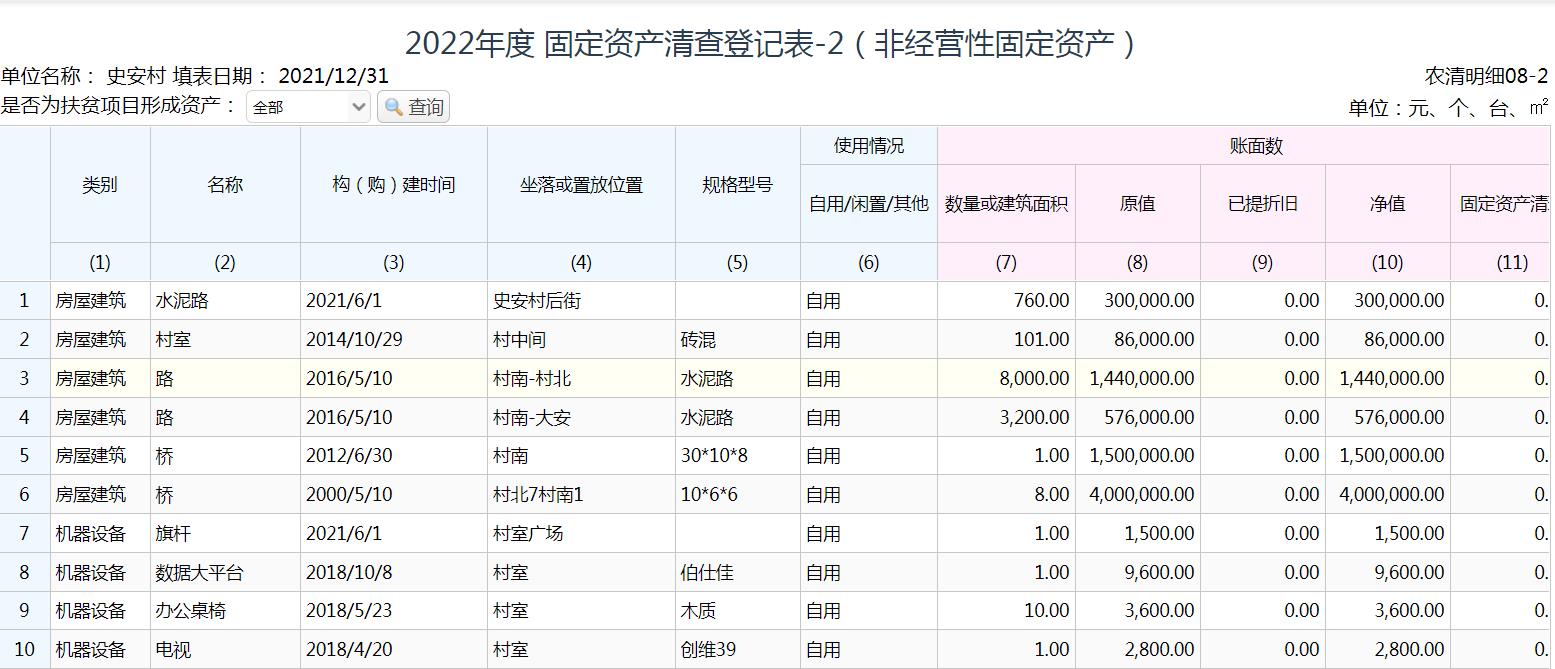
Task: Click the 创维39 specification cell
Action: 737,650
